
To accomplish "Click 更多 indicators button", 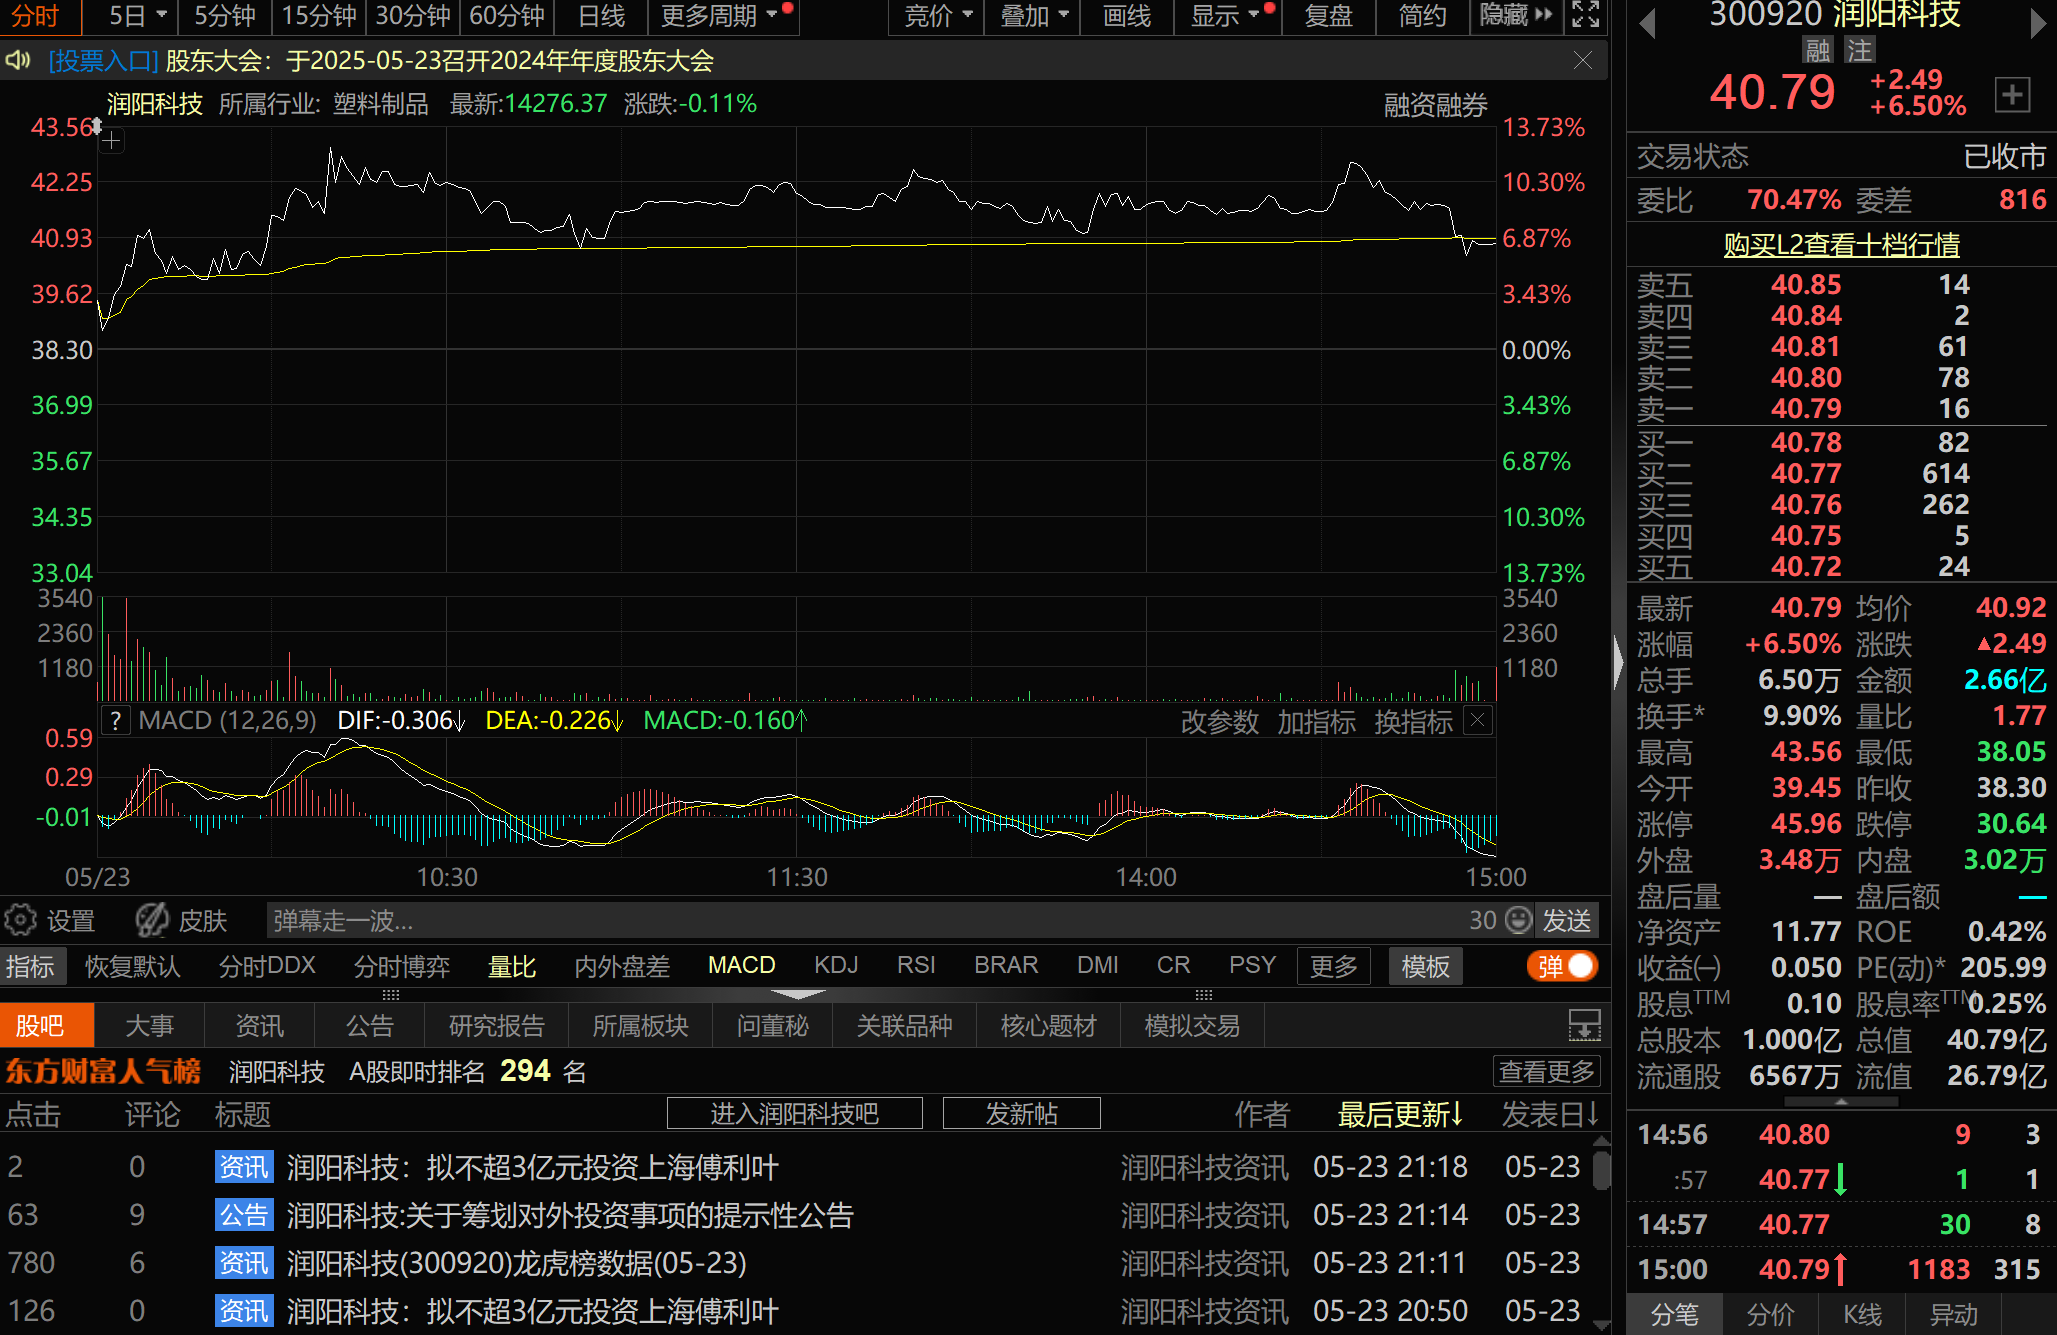I will coord(1333,966).
